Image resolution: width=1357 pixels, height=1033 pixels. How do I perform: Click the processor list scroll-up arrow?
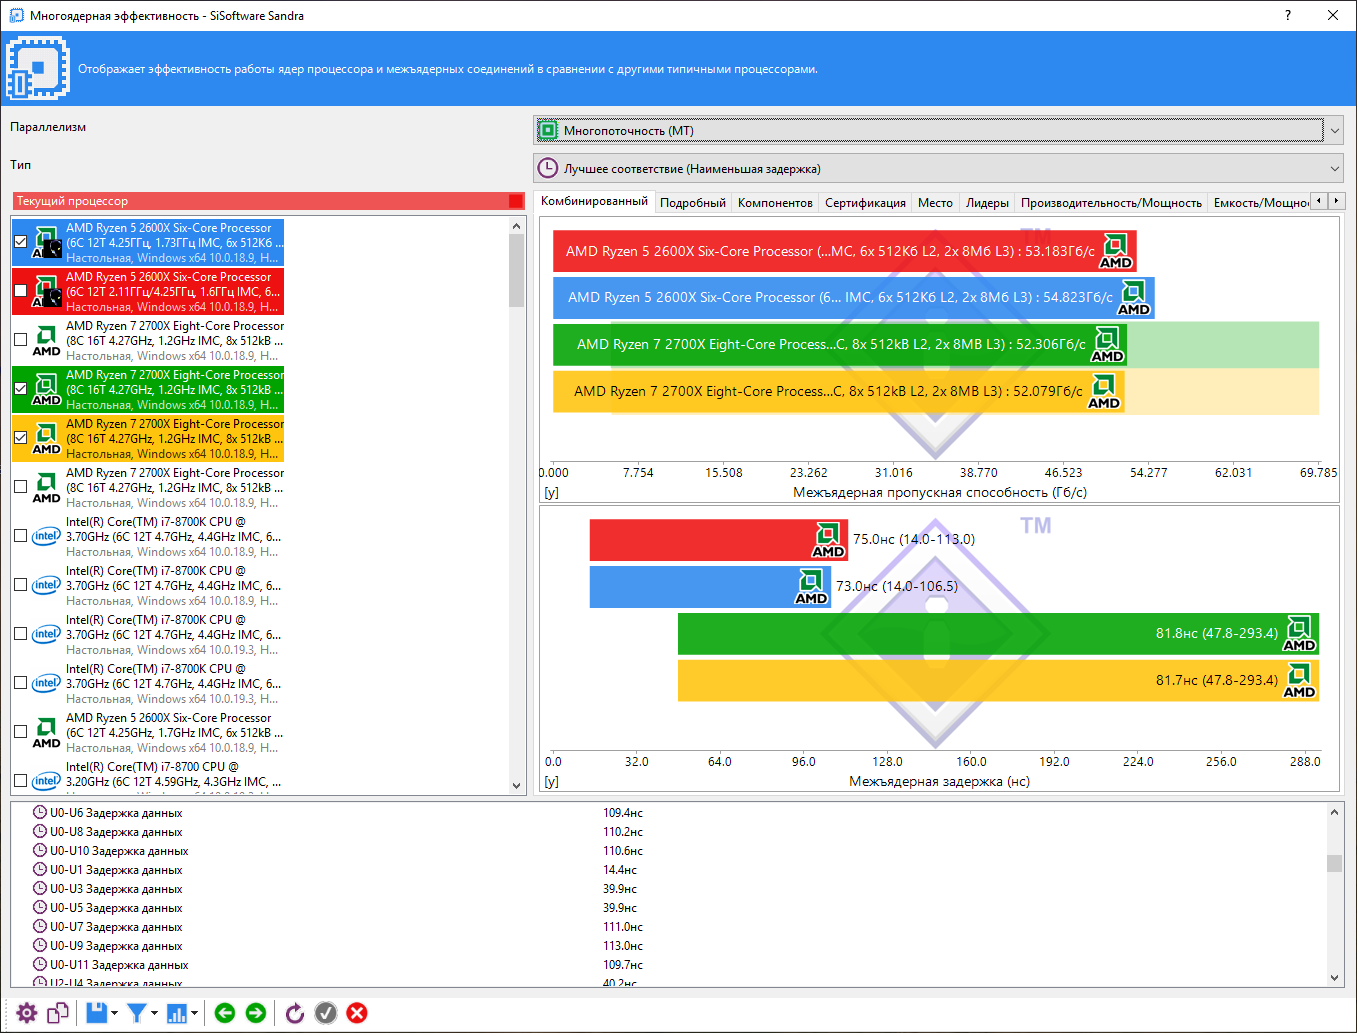517,226
